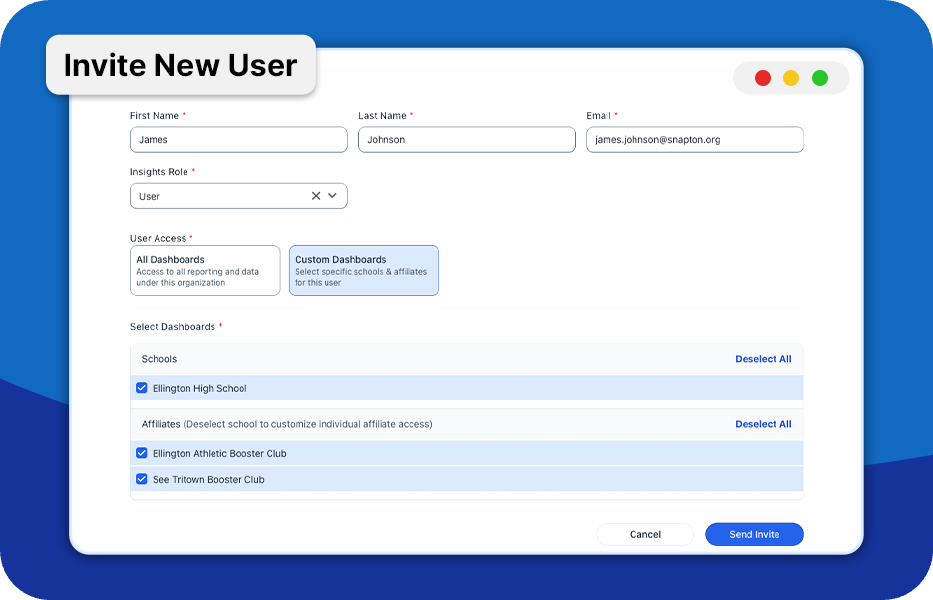This screenshot has width=933, height=600.
Task: Uncheck Ellington High School checkbox
Action: pos(142,388)
